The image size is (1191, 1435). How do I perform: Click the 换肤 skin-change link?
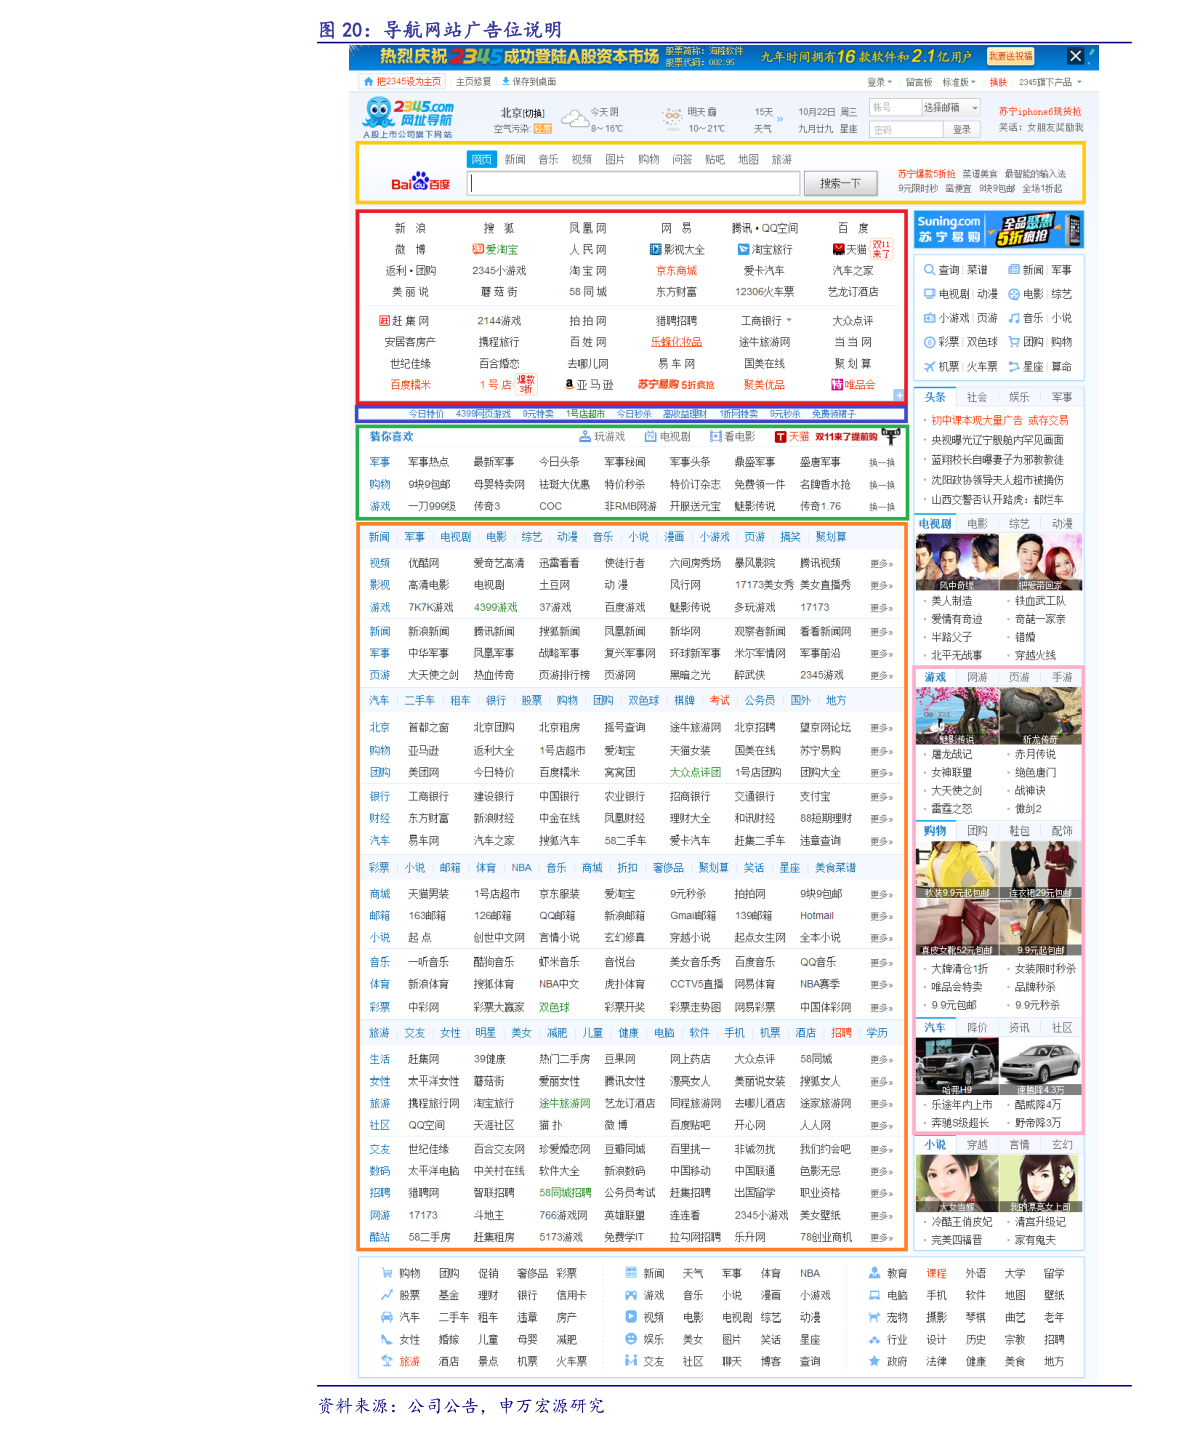coord(998,82)
